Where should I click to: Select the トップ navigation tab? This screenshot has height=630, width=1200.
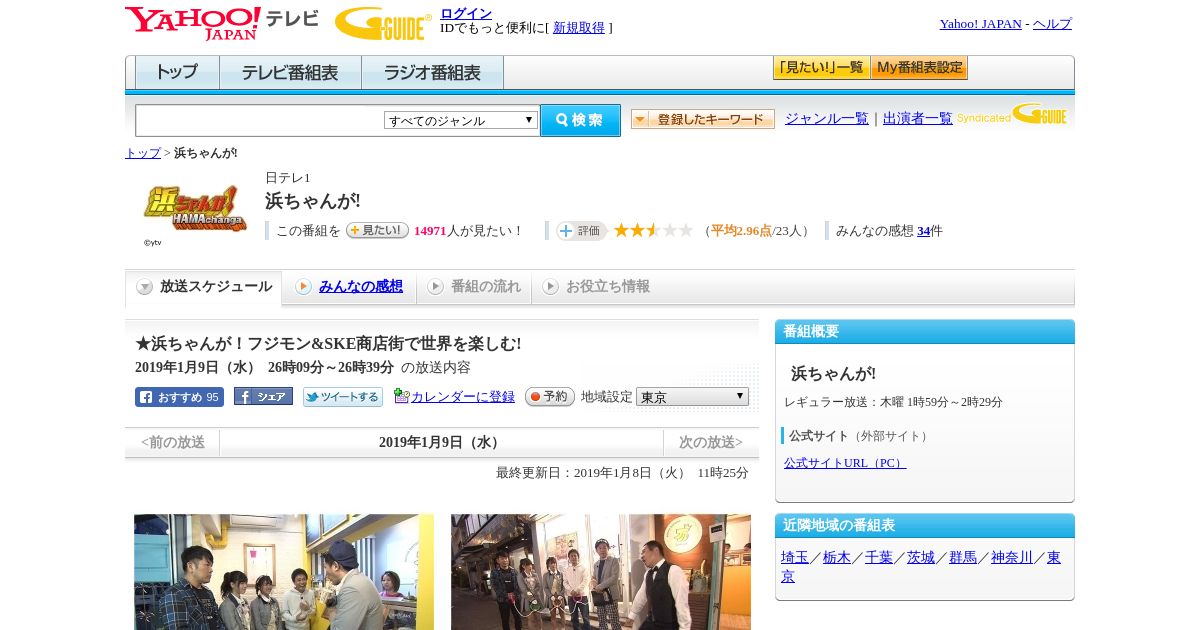[x=177, y=73]
